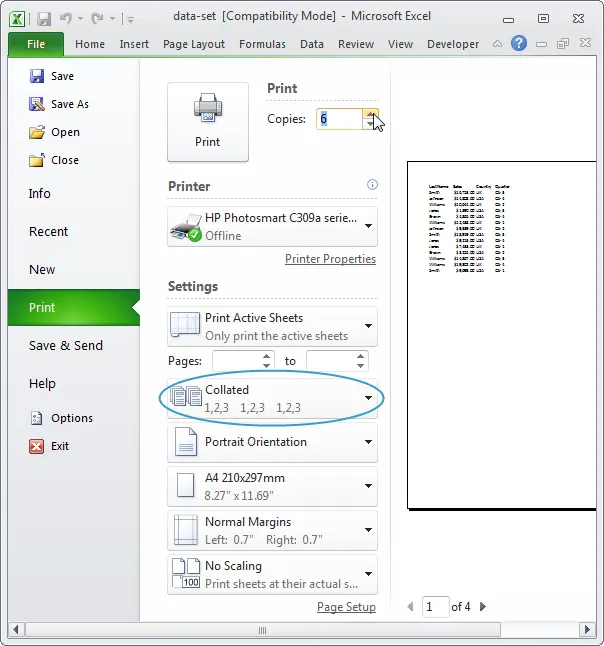Open the View tab
The image size is (604, 646).
[400, 44]
